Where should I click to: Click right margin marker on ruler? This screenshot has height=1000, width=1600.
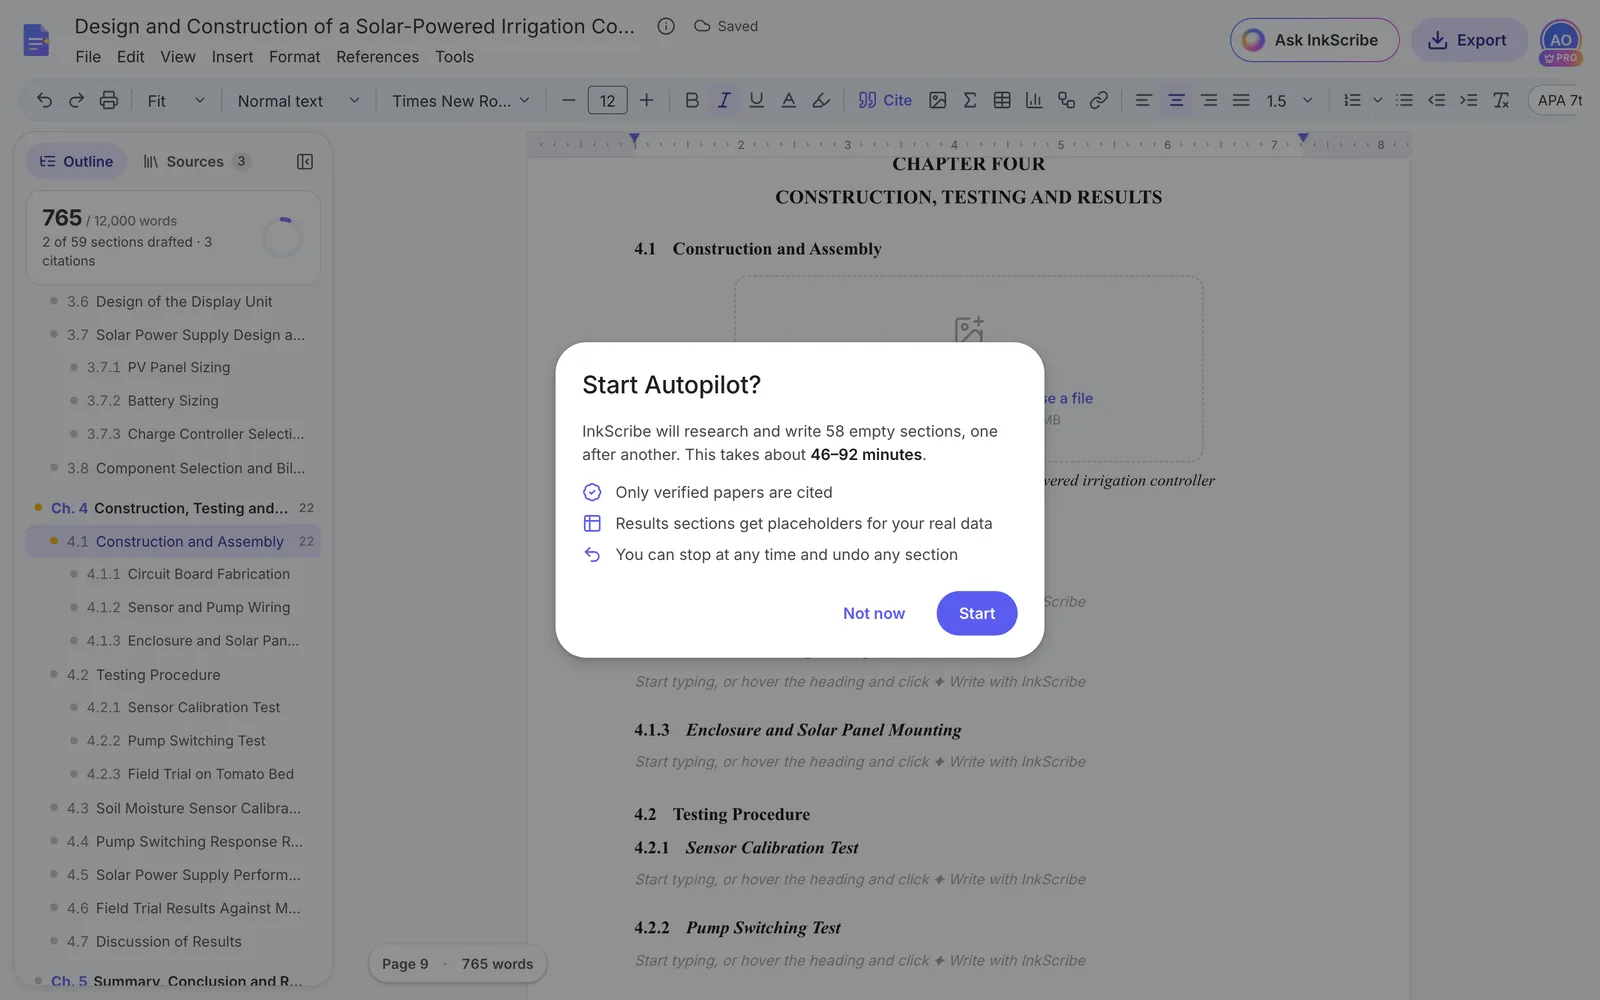[x=1303, y=138]
